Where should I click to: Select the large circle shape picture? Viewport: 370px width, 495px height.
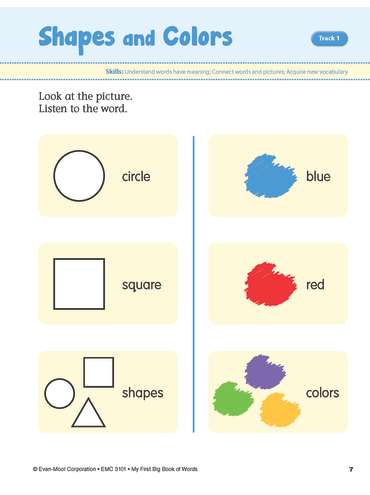click(x=79, y=176)
